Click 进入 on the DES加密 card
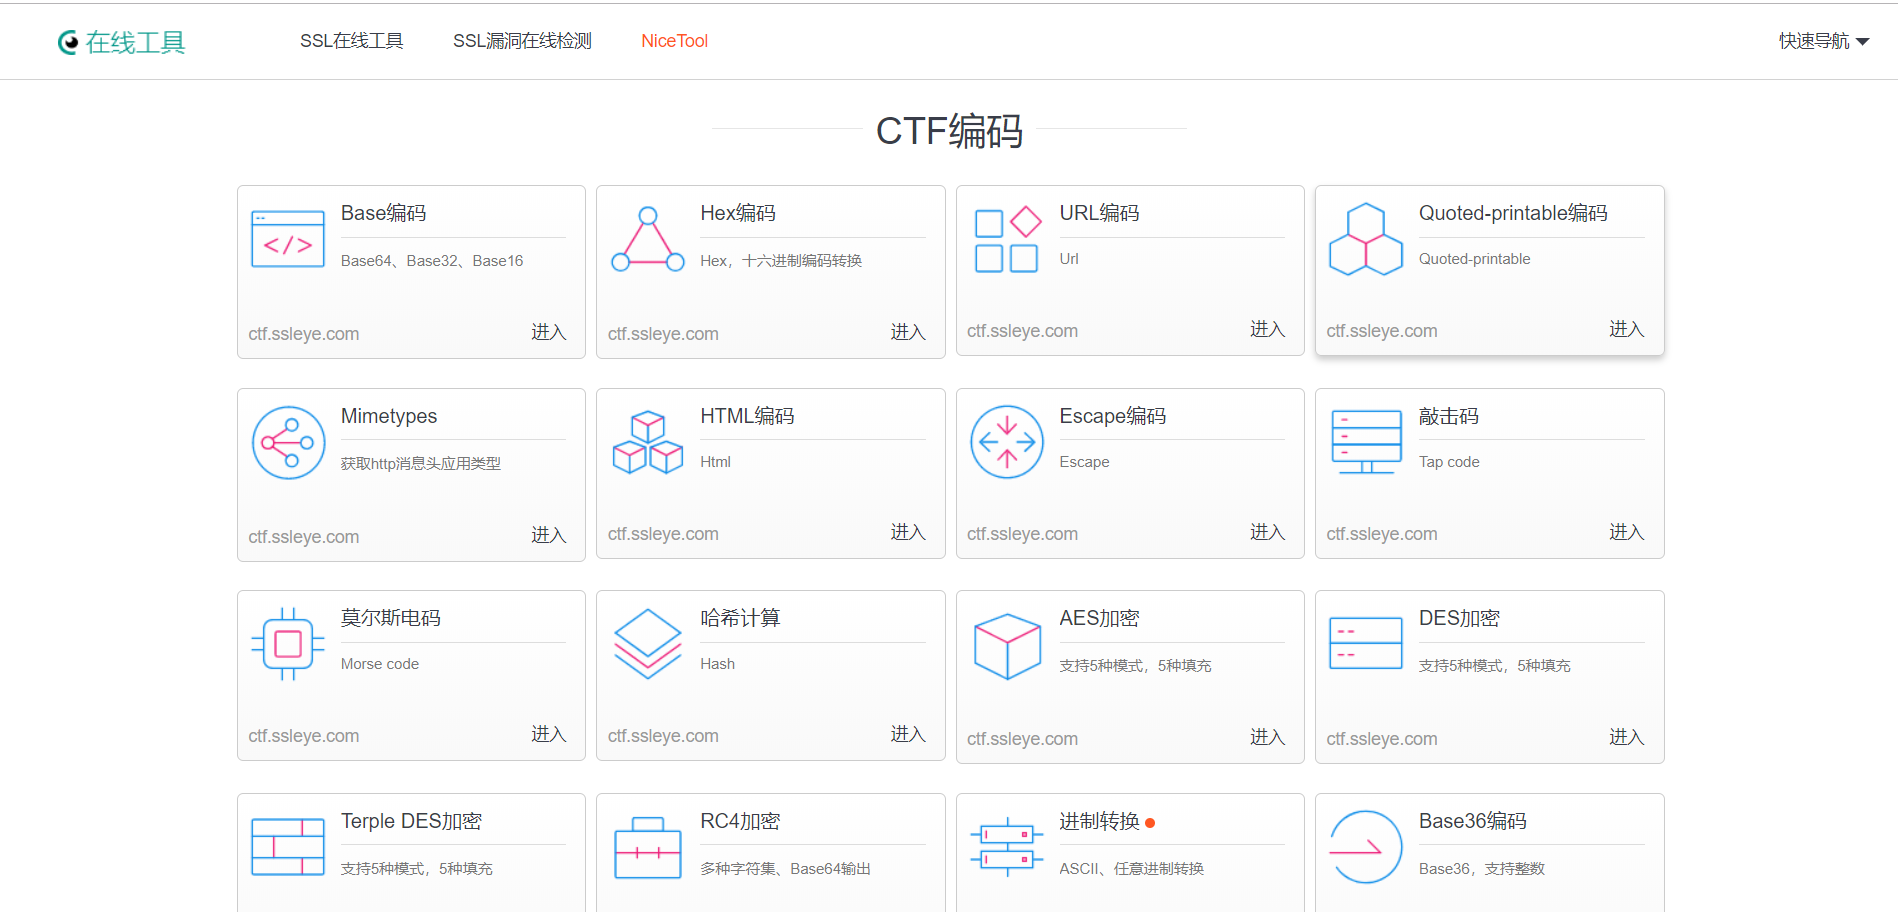This screenshot has width=1898, height=912. [x=1627, y=737]
